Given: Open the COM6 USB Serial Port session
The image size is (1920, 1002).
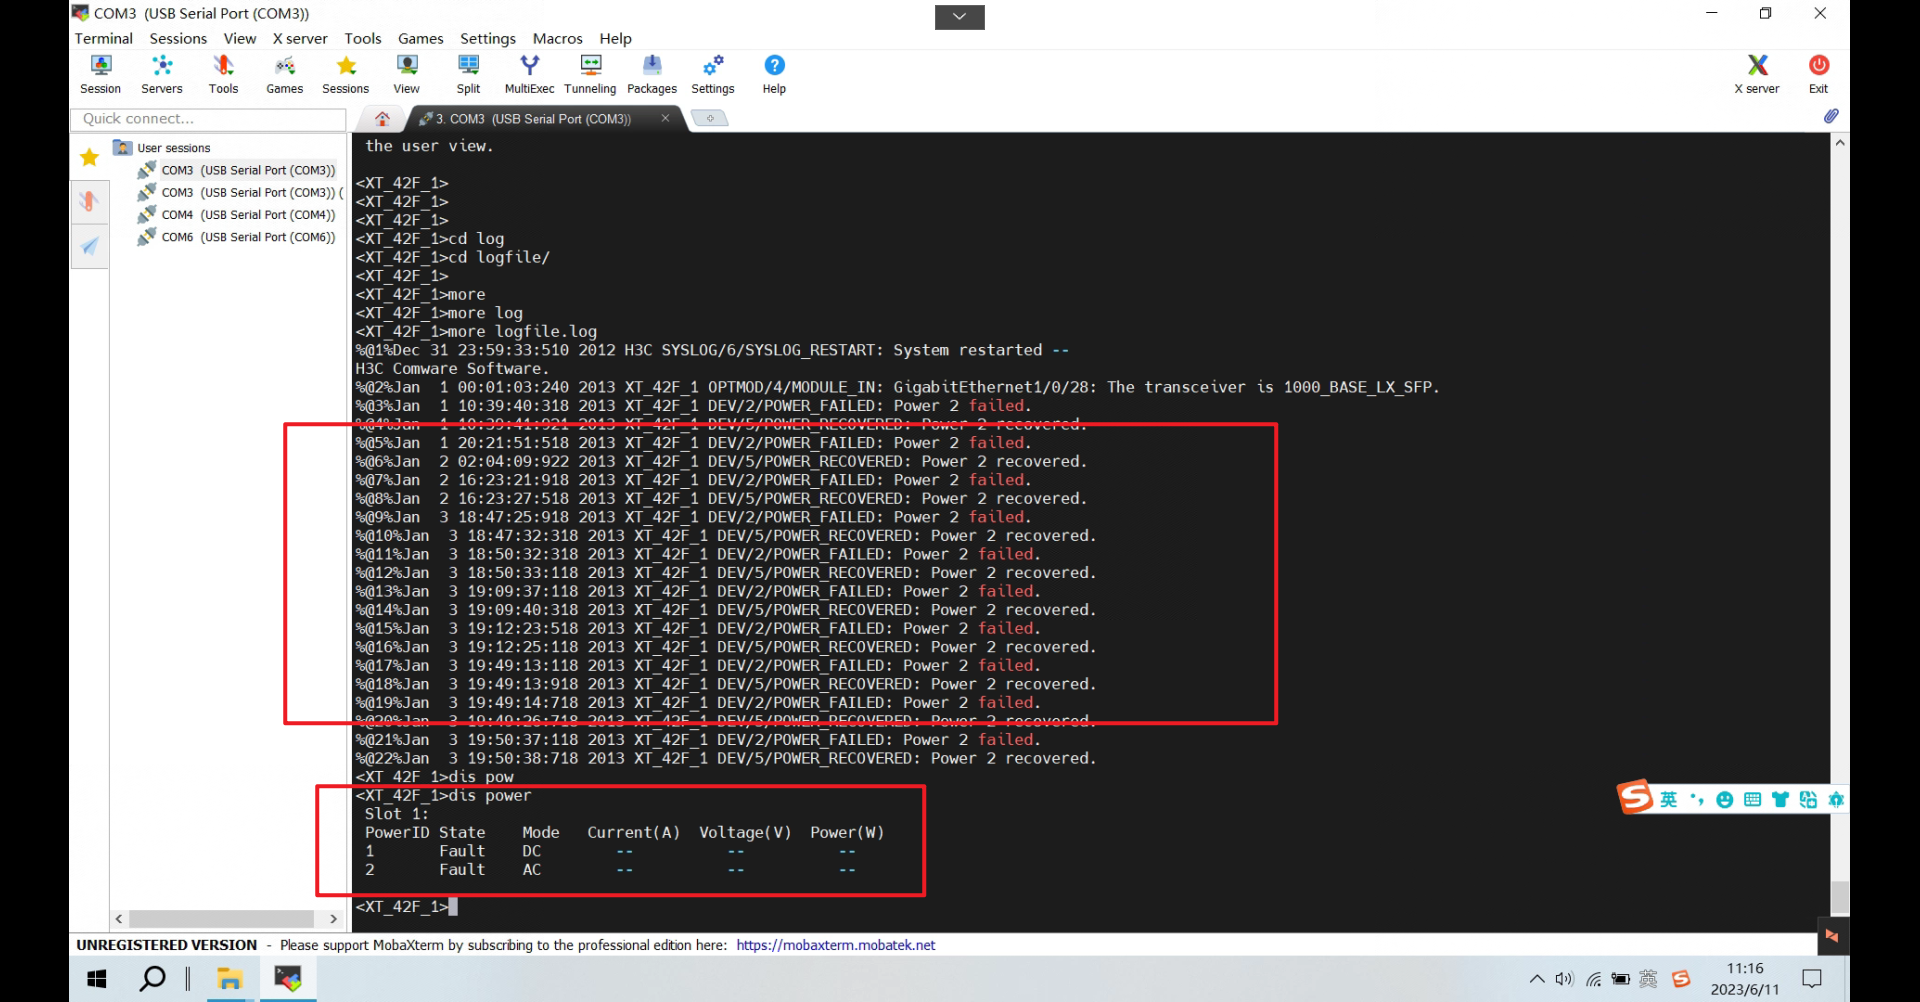Looking at the screenshot, I should point(237,237).
